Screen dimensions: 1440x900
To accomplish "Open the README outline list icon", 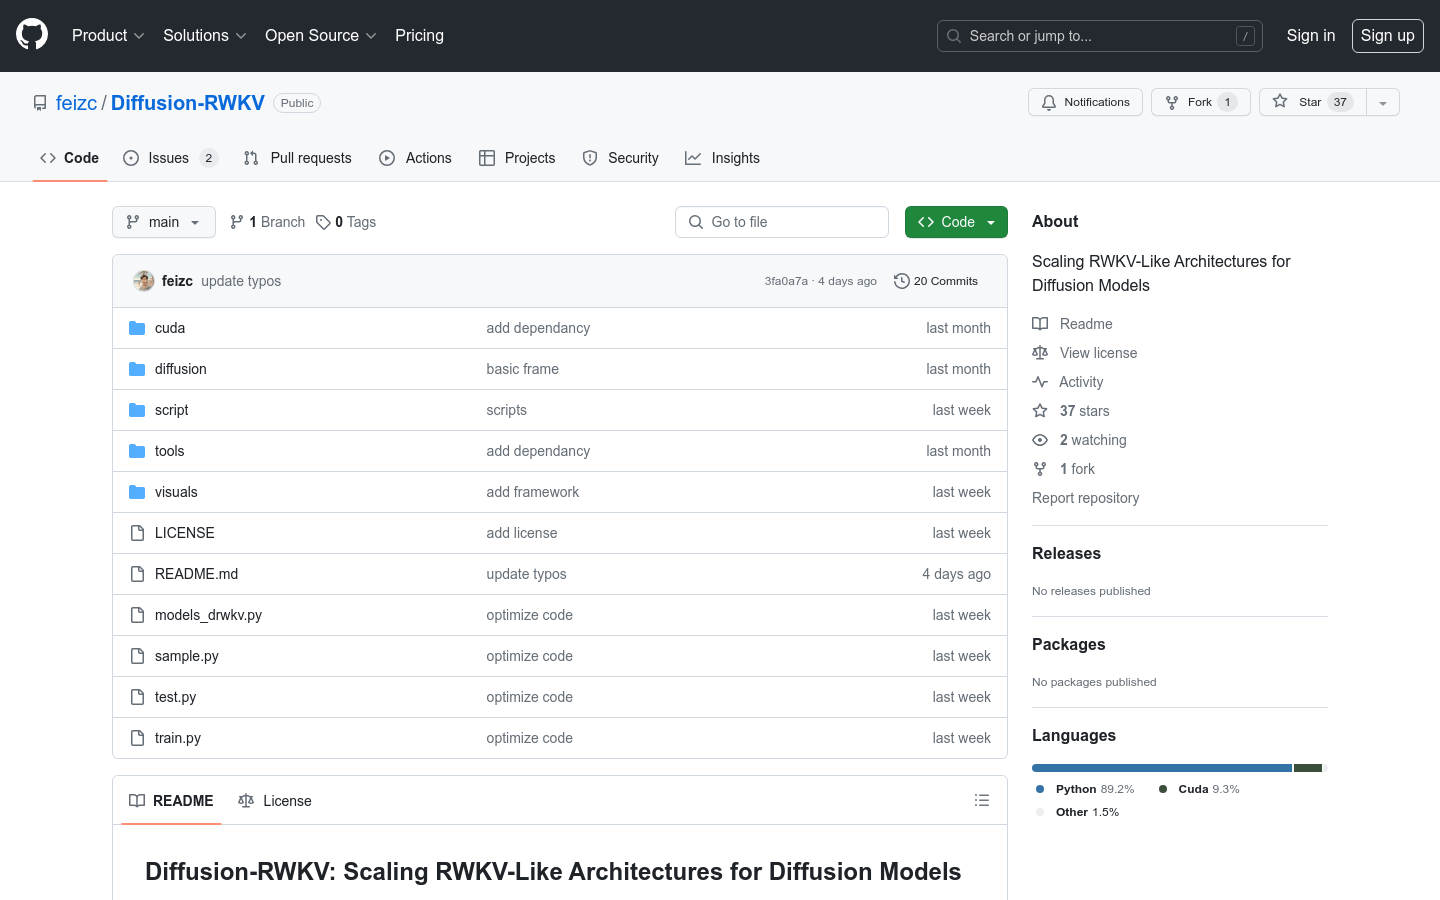I will (x=982, y=800).
